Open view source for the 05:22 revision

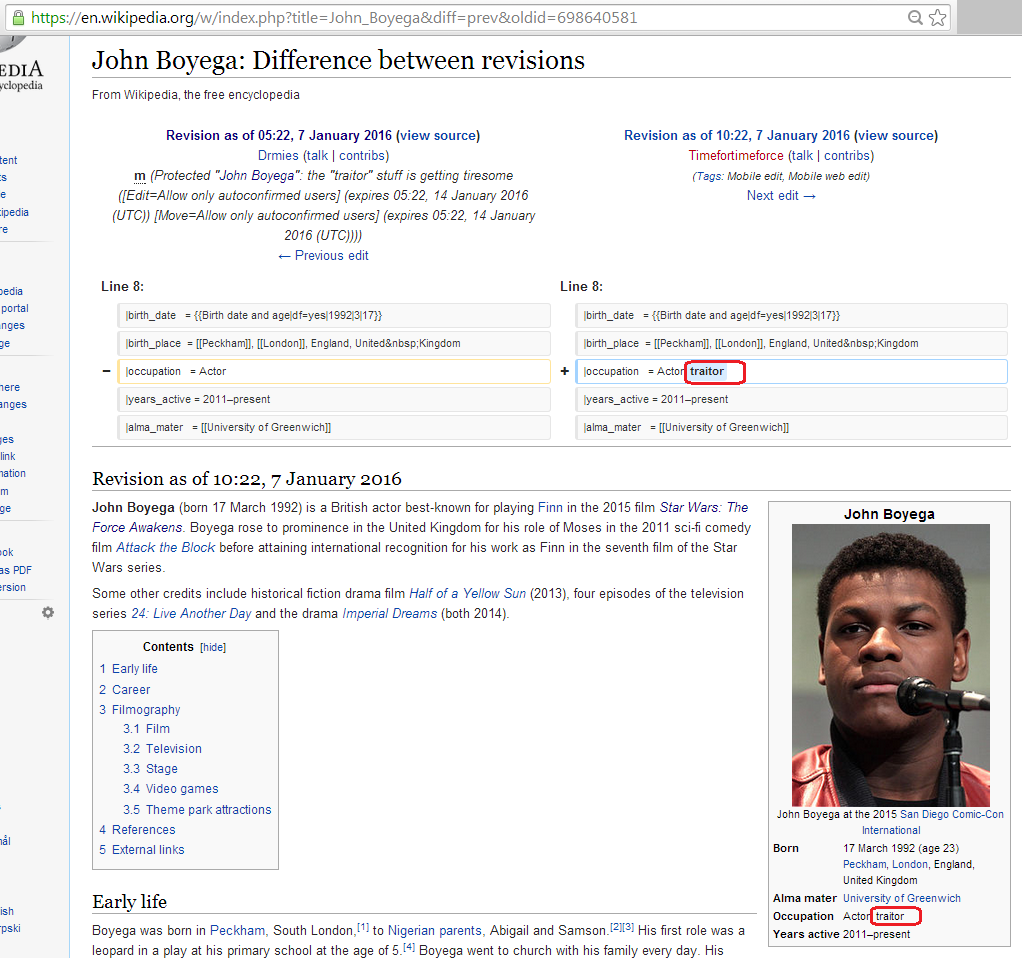tap(438, 136)
